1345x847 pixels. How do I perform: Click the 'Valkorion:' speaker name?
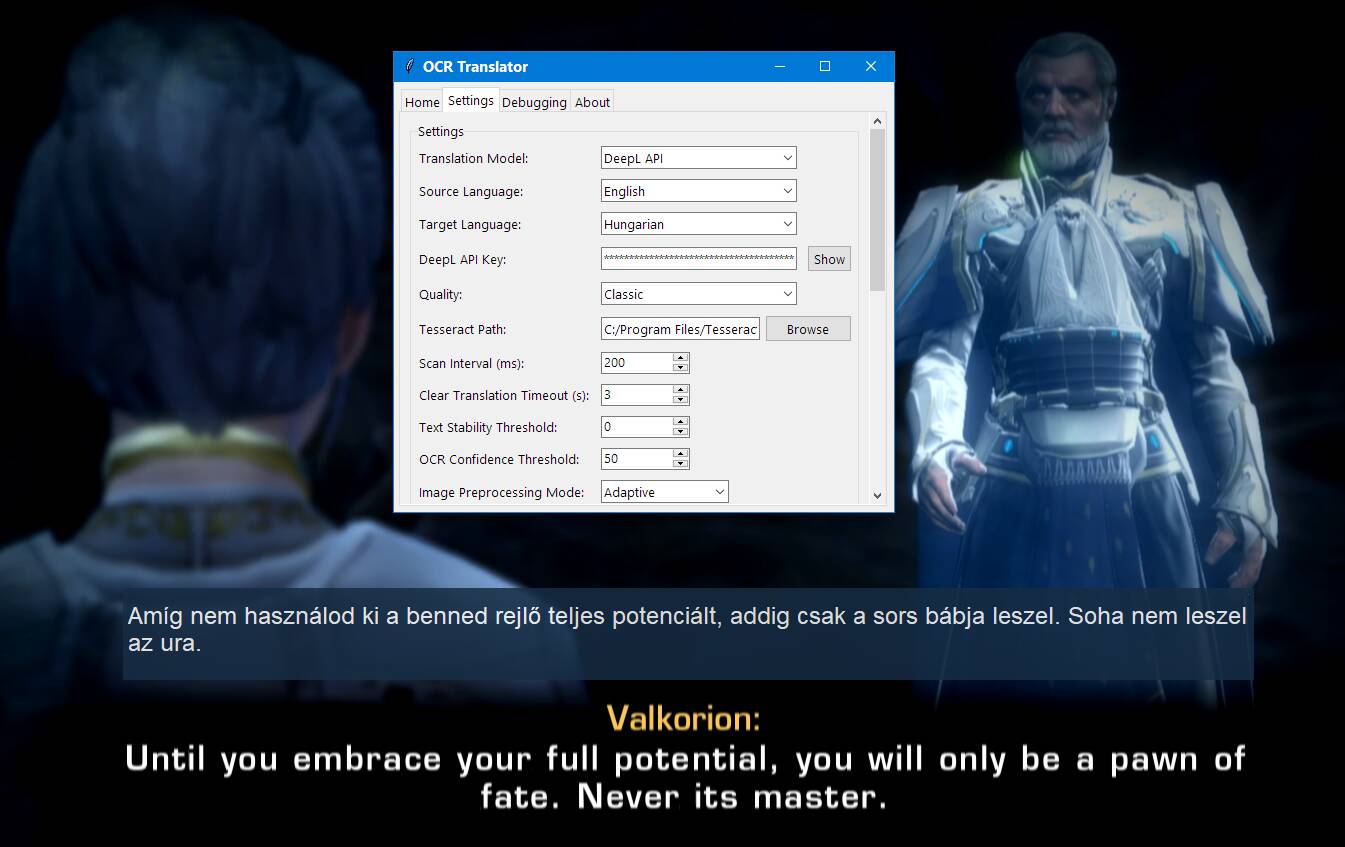tap(683, 718)
